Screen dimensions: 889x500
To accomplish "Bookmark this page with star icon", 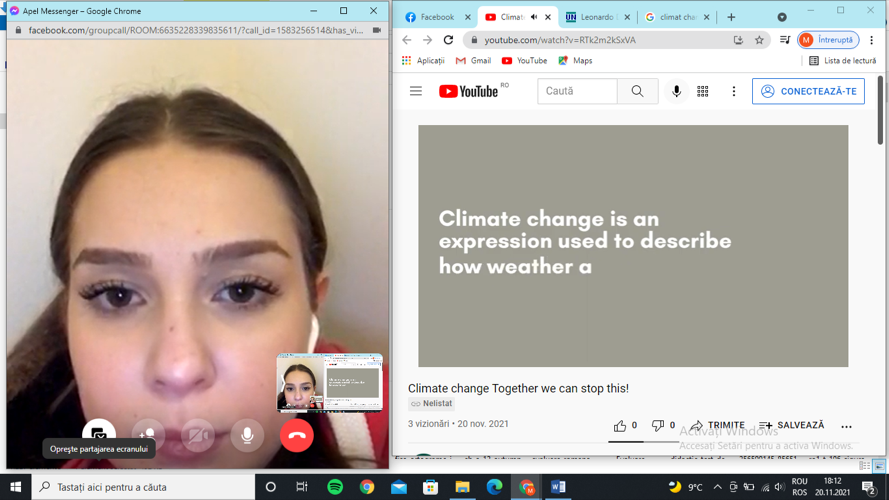I will click(x=759, y=40).
